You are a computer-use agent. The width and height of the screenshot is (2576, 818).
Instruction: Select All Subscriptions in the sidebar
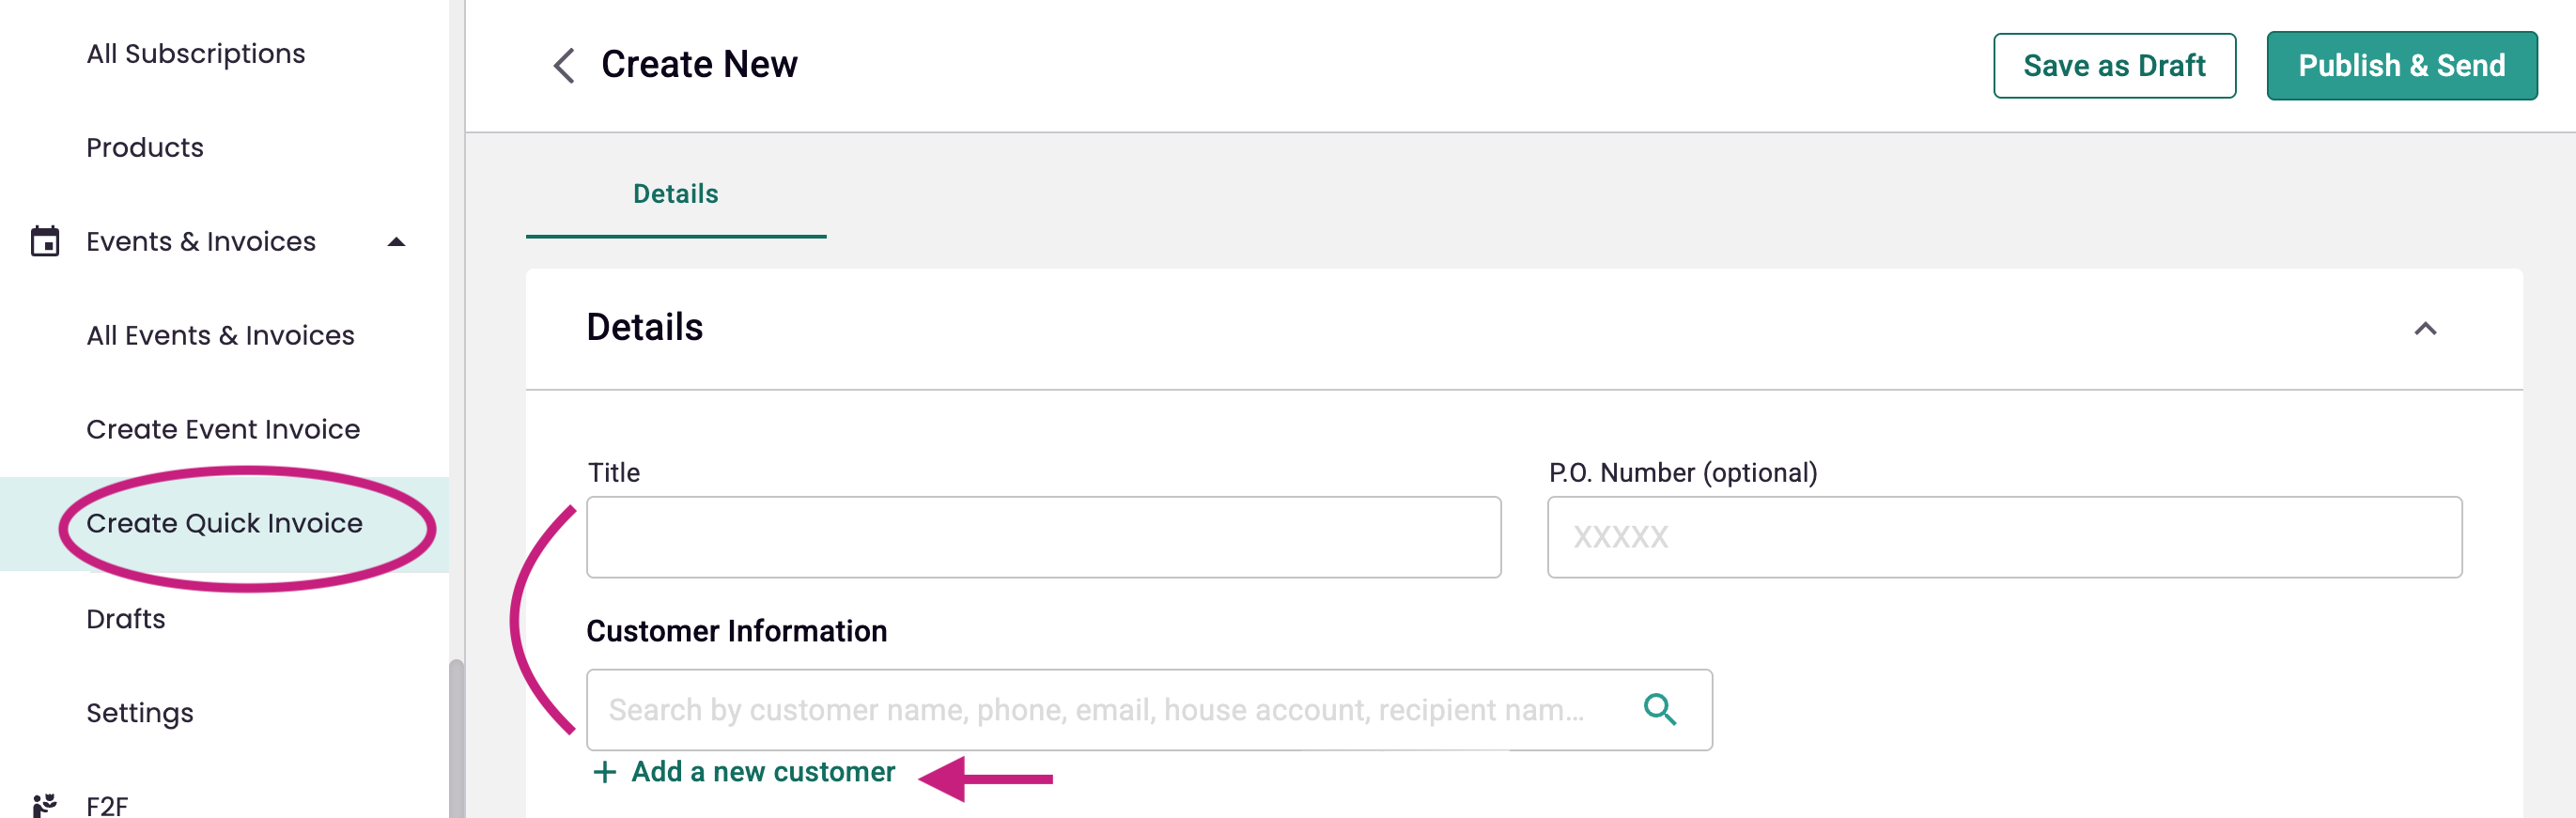pos(195,52)
